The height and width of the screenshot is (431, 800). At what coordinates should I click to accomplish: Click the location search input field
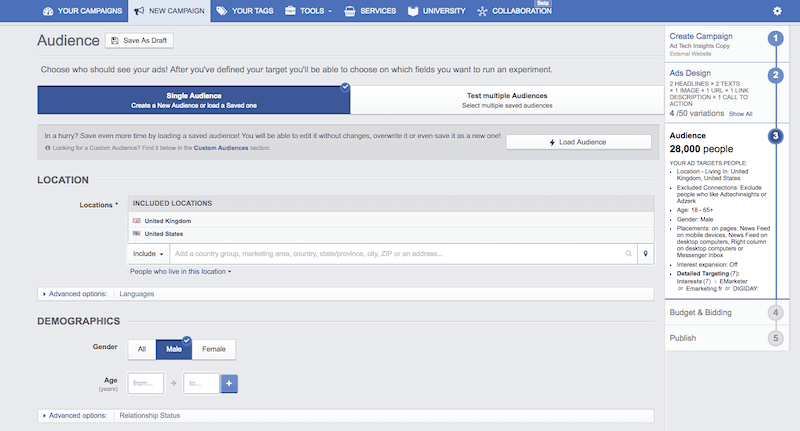pos(403,253)
